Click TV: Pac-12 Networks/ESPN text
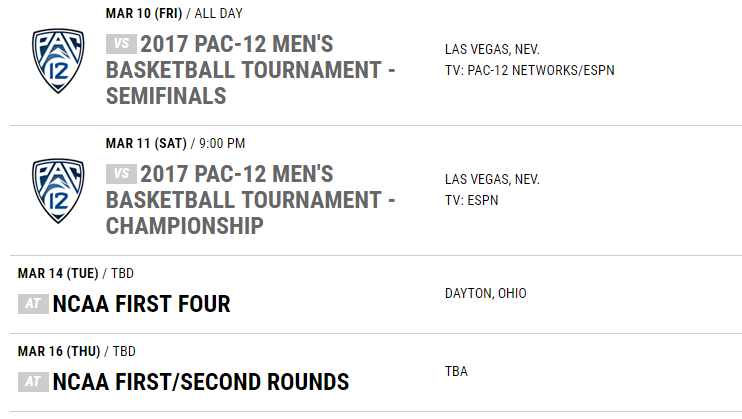 tap(530, 71)
